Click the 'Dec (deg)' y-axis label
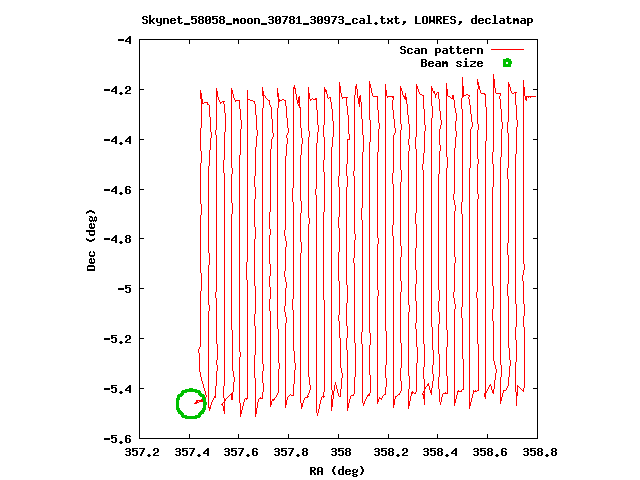The height and width of the screenshot is (480, 640). (x=91, y=240)
